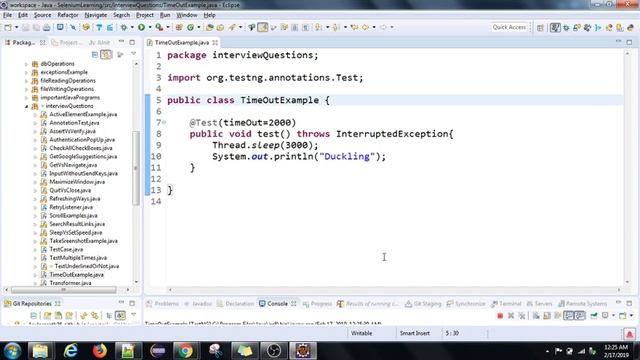Expand the exceptionsExample package
Screen dimensions: 640x360
(27, 73)
